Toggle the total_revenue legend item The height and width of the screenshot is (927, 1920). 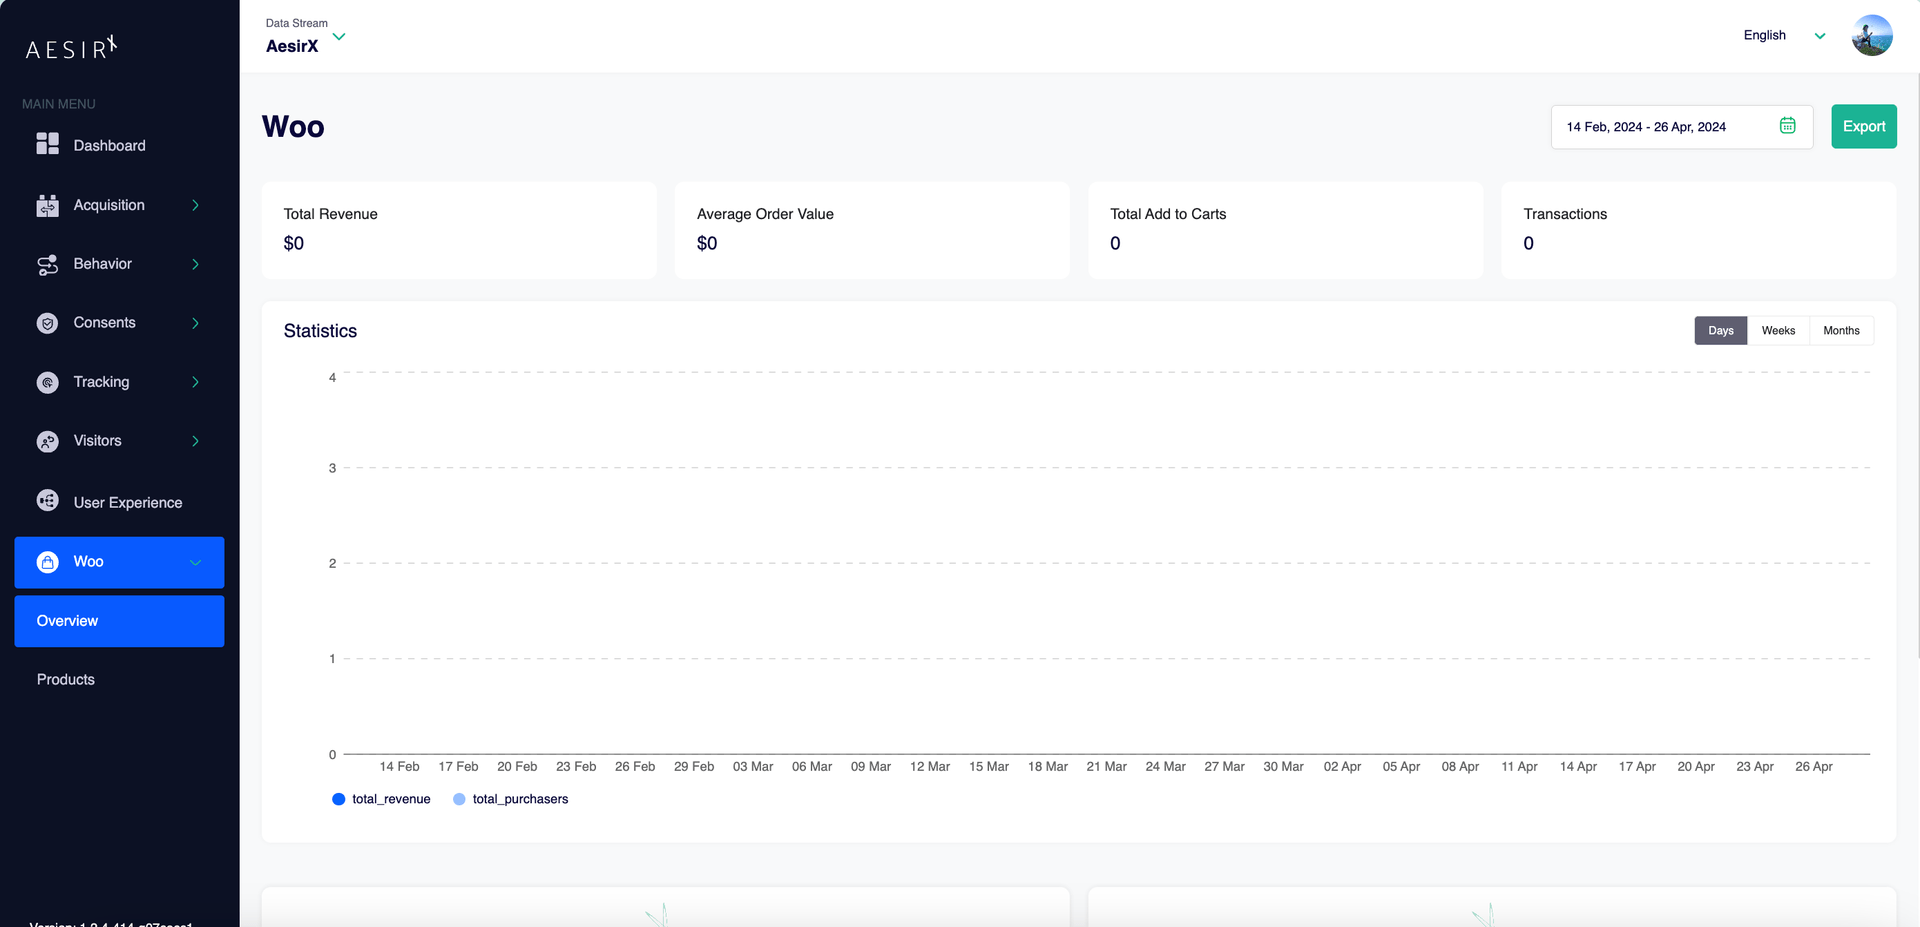click(x=381, y=798)
